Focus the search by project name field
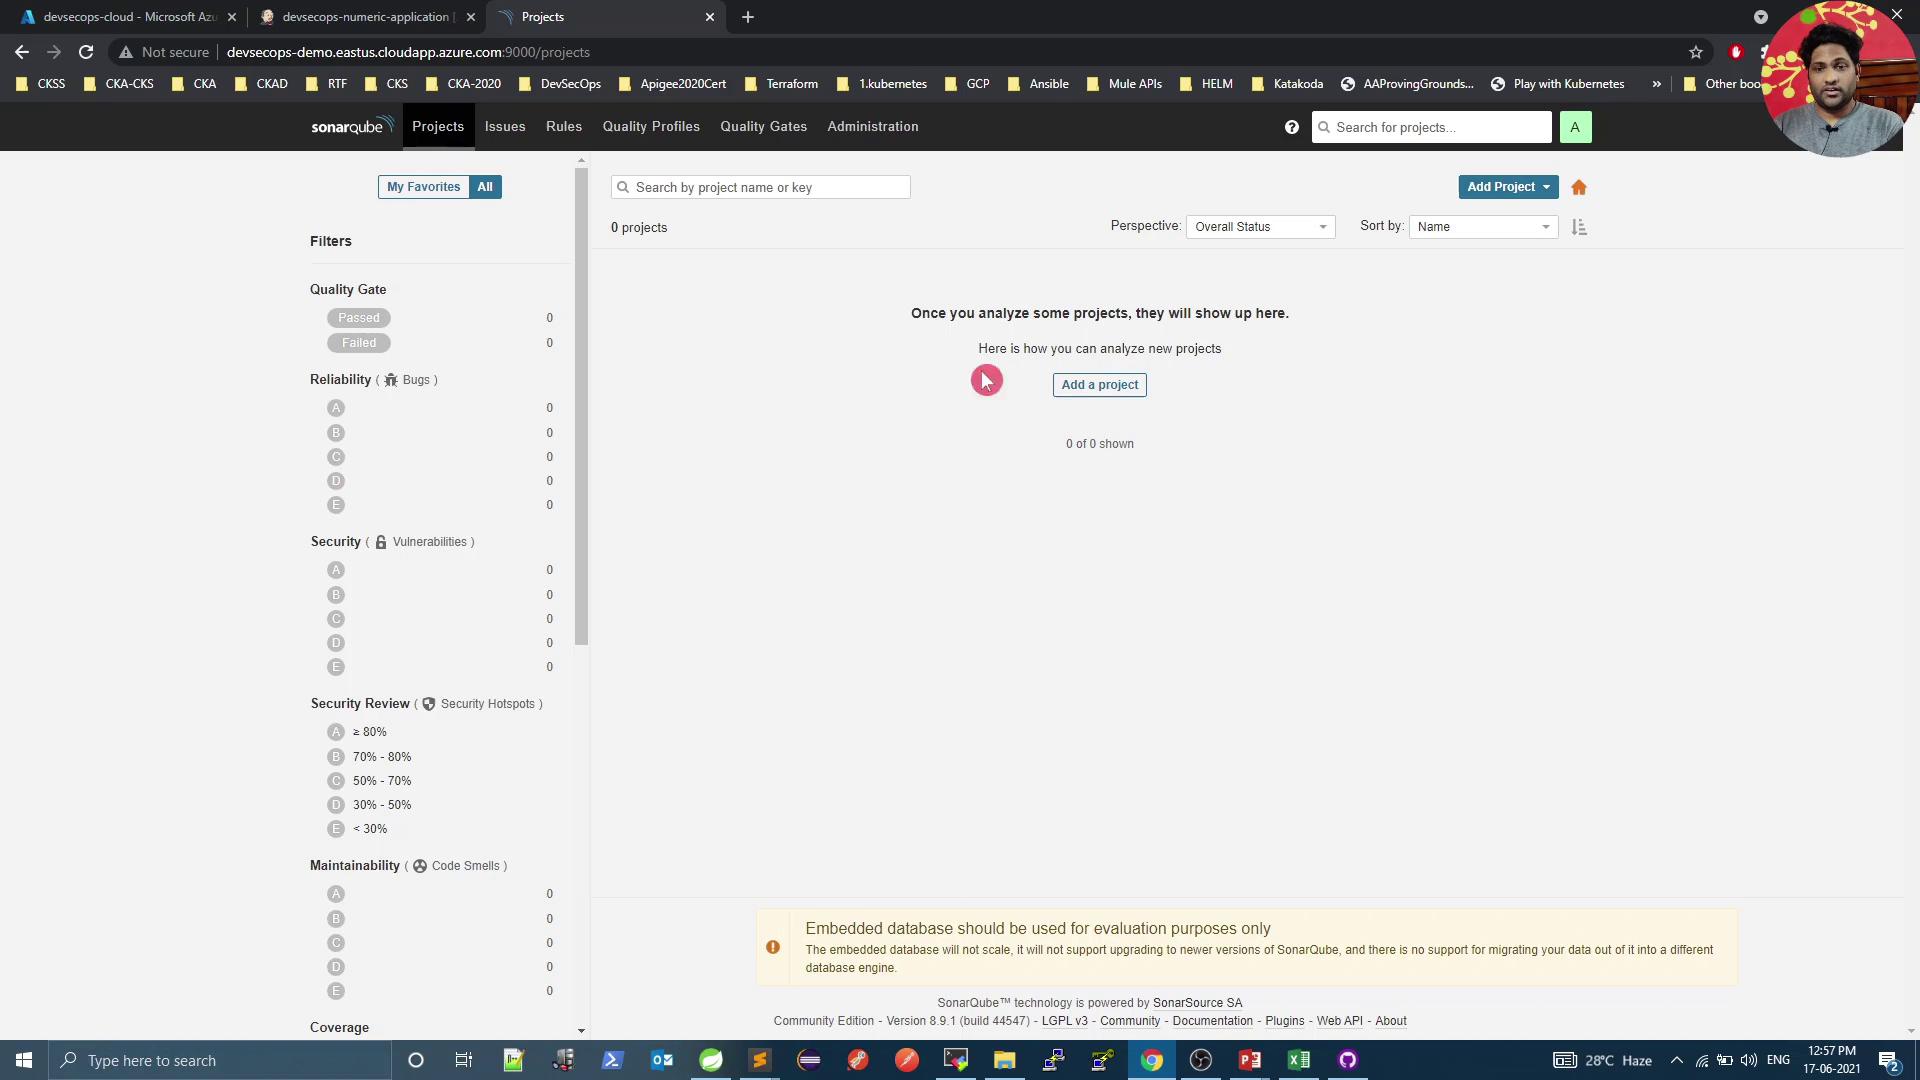Image resolution: width=1920 pixels, height=1080 pixels. coord(761,187)
